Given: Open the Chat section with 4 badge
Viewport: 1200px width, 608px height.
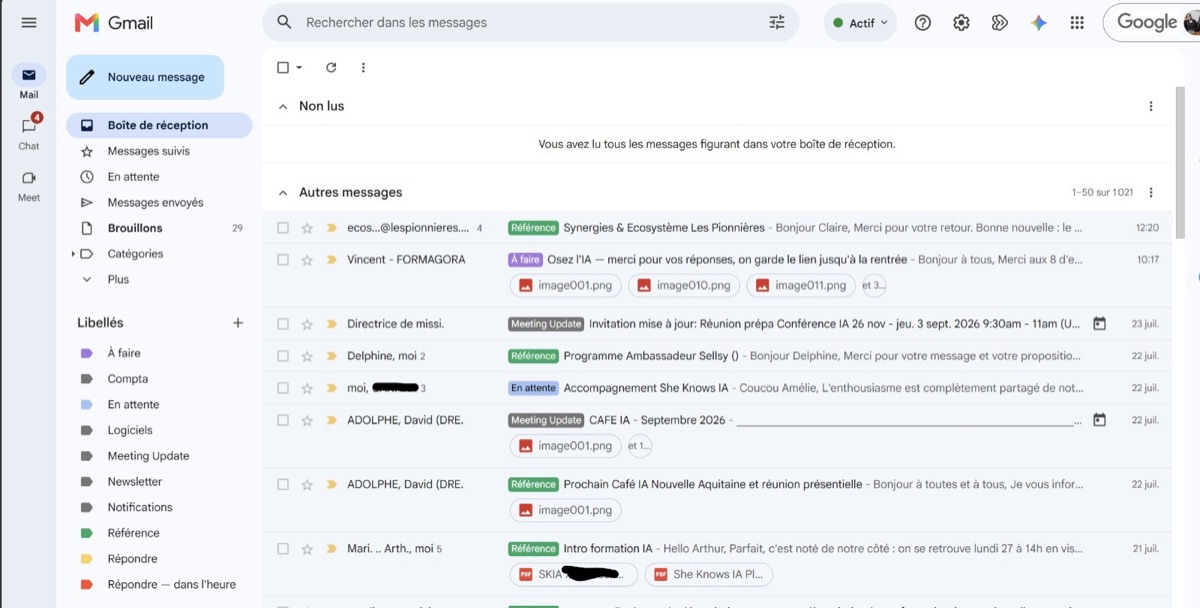Looking at the screenshot, I should pos(29,132).
